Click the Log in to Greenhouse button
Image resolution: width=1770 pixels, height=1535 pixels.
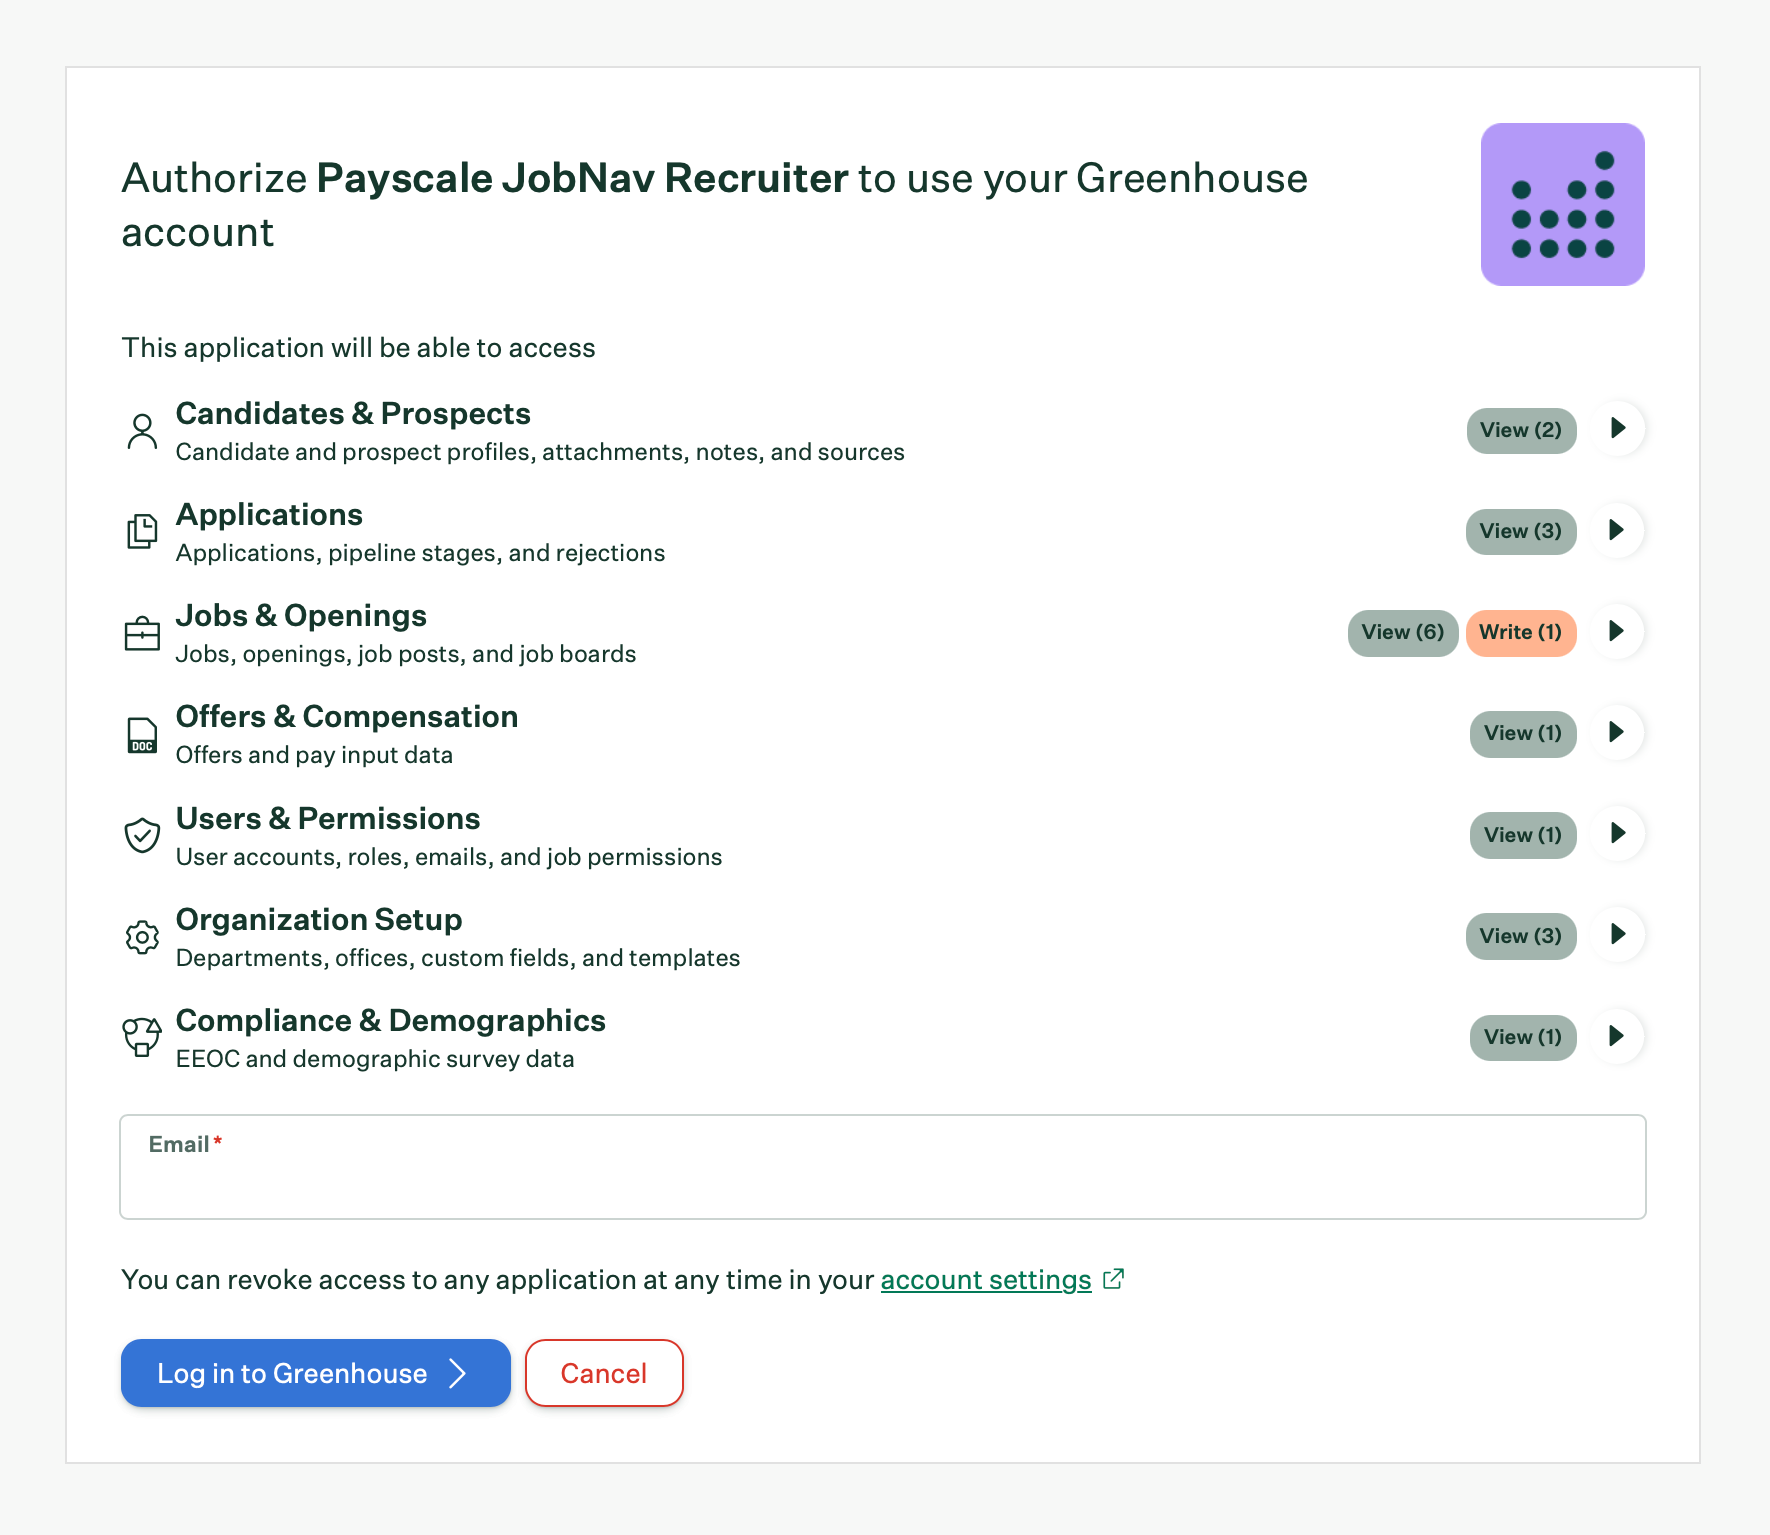(316, 1373)
